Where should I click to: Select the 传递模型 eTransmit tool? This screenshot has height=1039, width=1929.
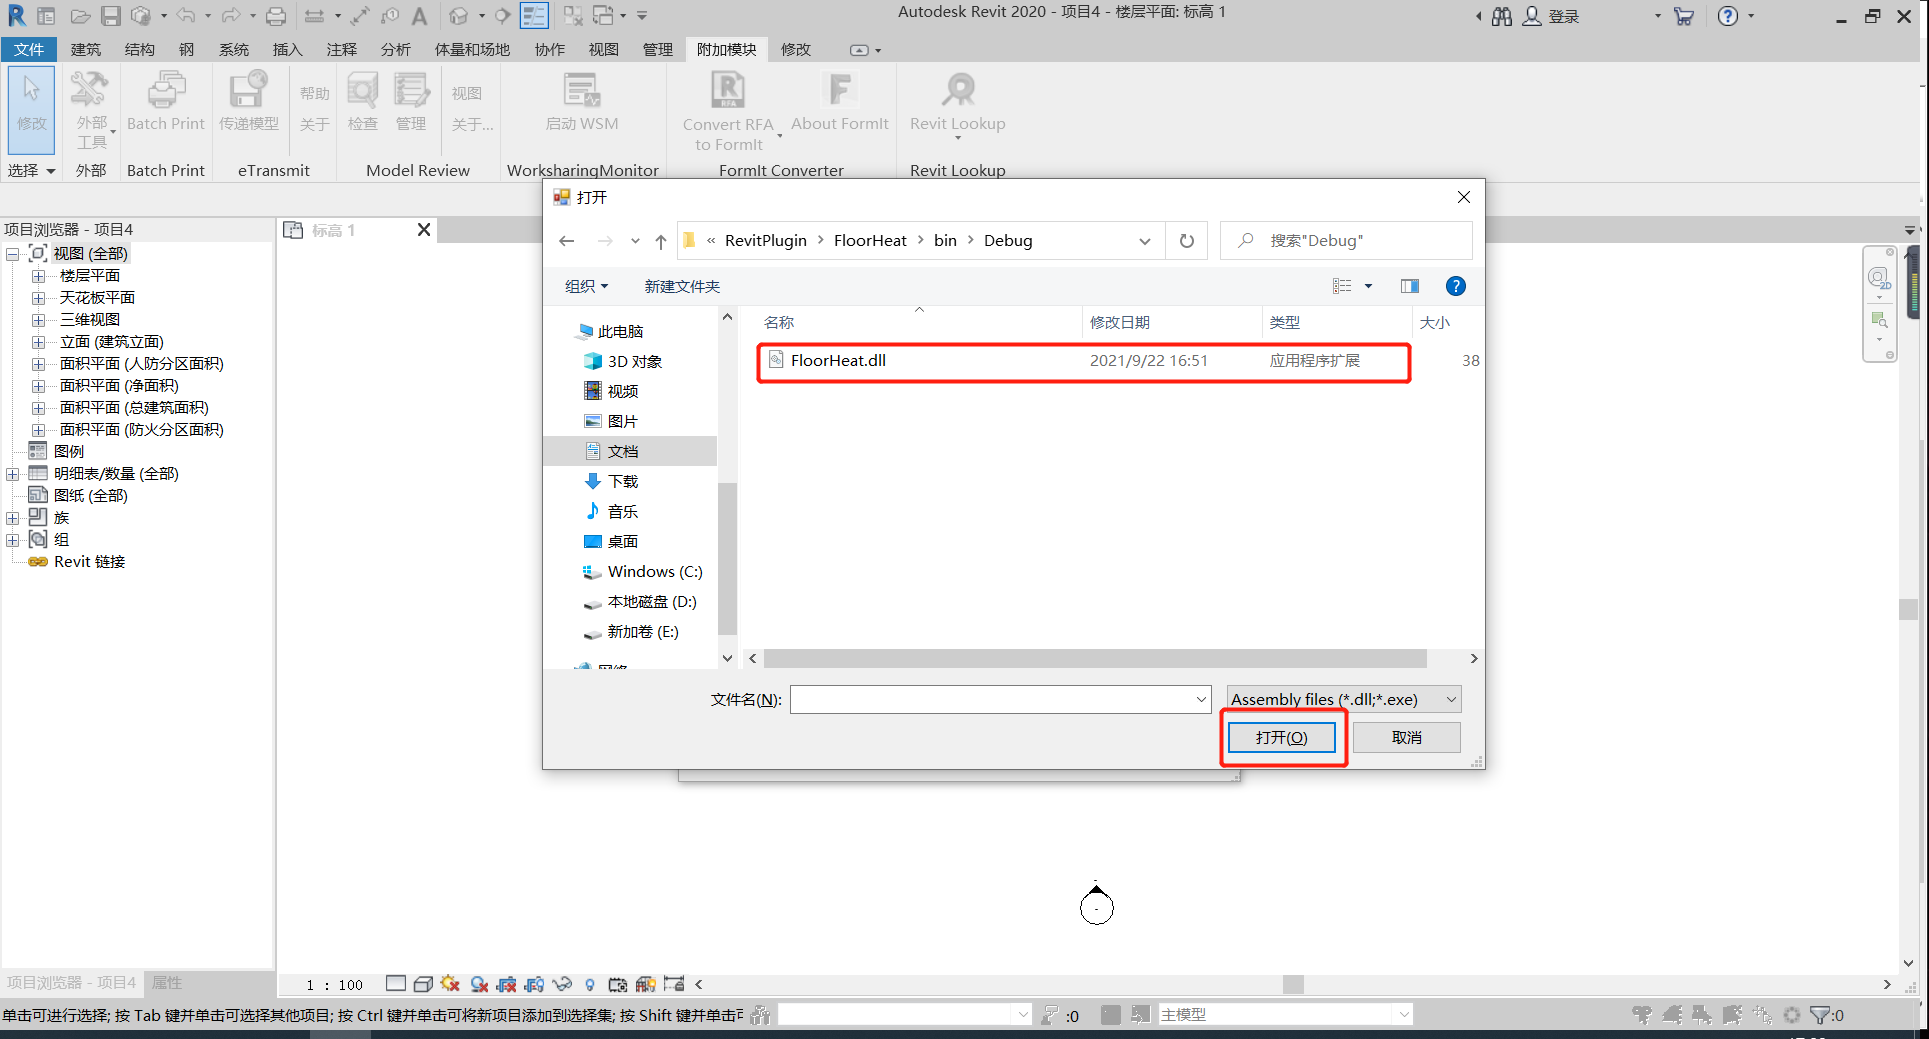248,103
